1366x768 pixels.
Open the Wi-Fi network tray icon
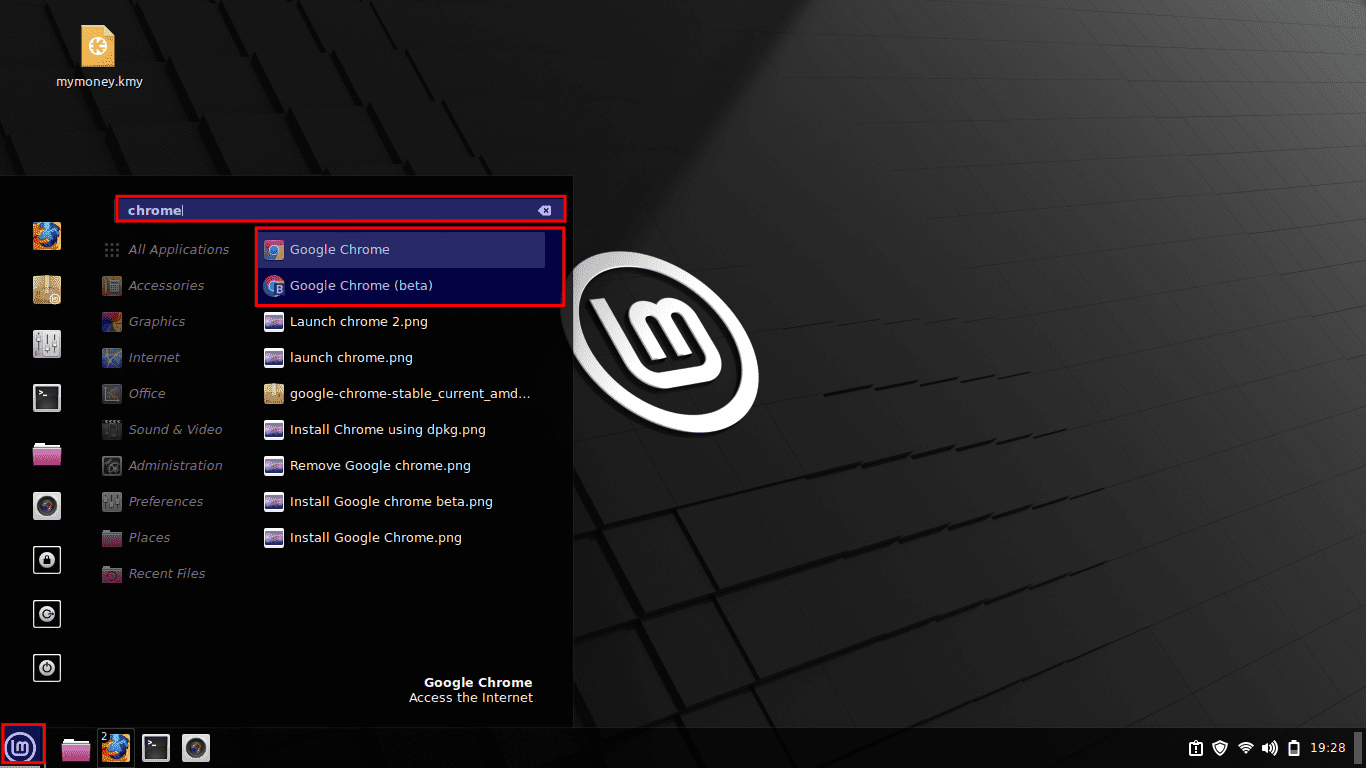click(1246, 748)
